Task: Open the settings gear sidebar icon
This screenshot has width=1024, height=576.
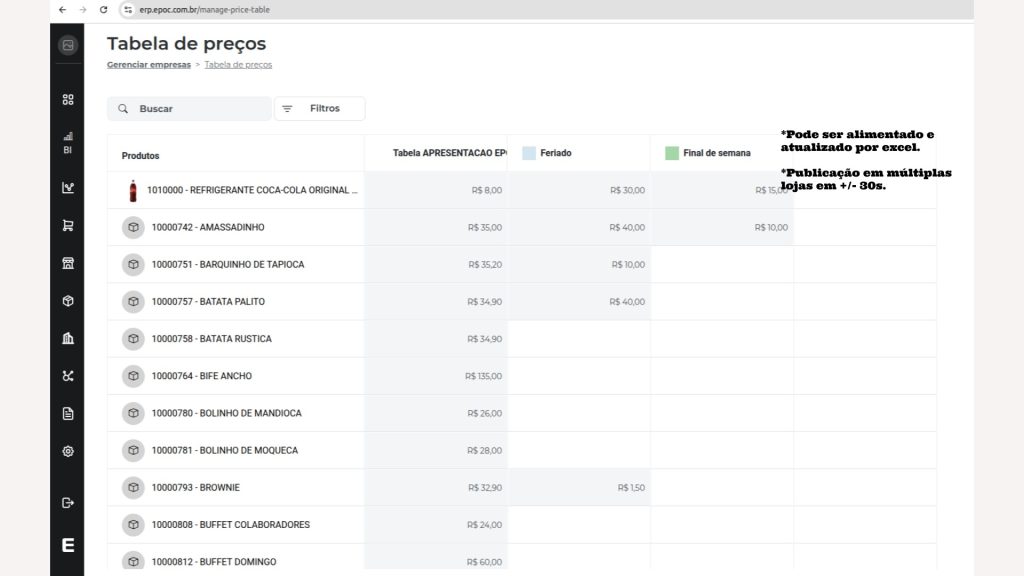Action: pyautogui.click(x=68, y=451)
